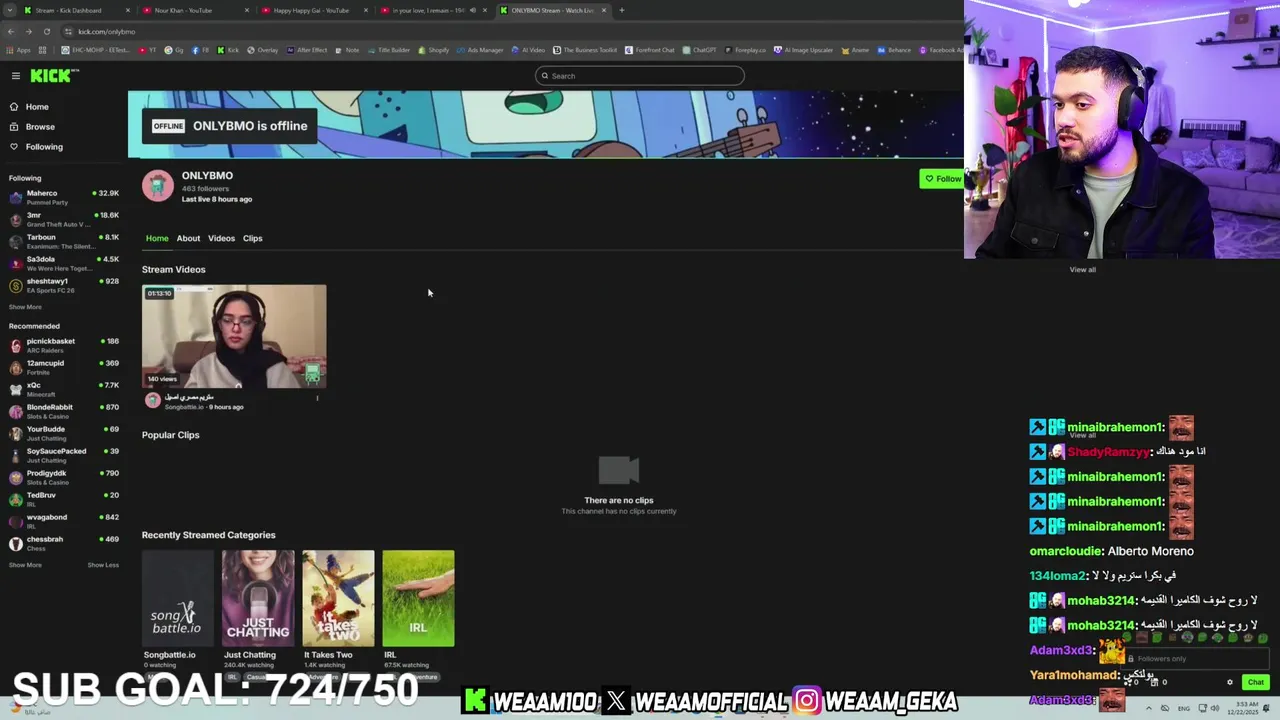Screen dimensions: 1280x720
Task: Open the ChatGPT bookmark
Action: coord(699,50)
